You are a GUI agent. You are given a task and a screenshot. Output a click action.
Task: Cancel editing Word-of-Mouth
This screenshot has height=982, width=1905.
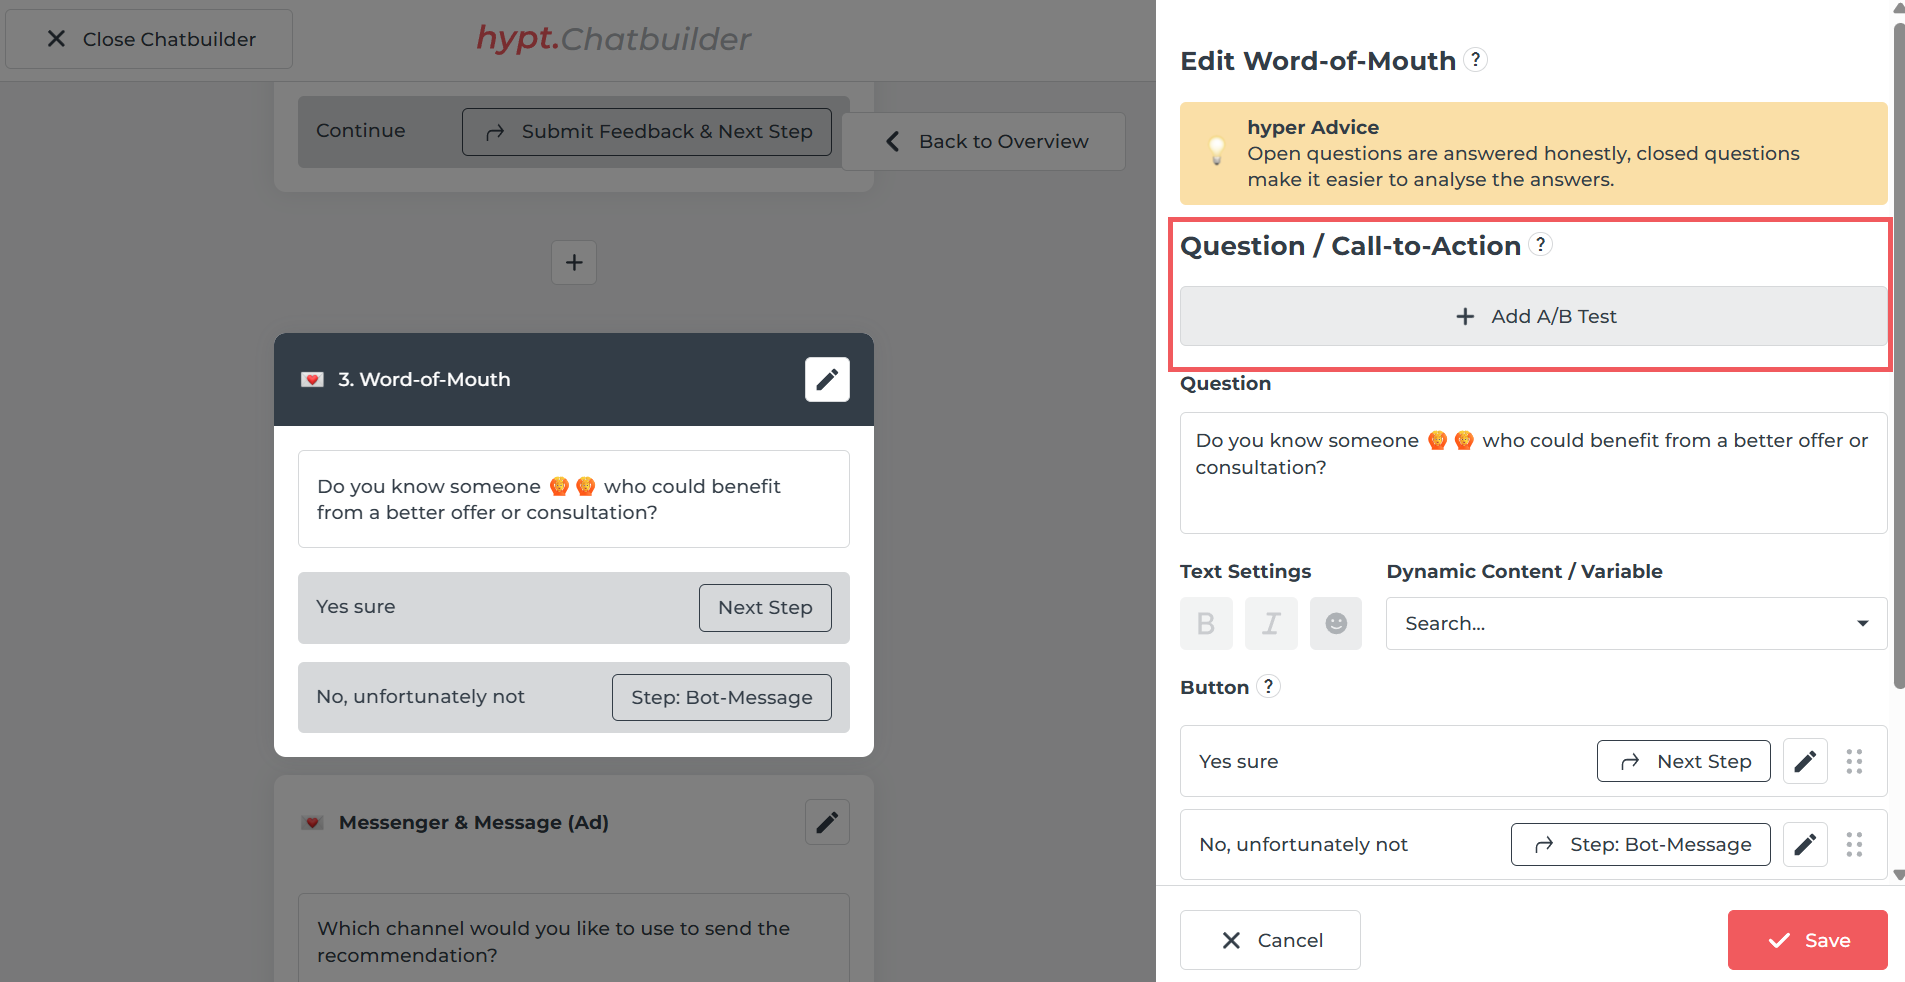click(x=1270, y=940)
